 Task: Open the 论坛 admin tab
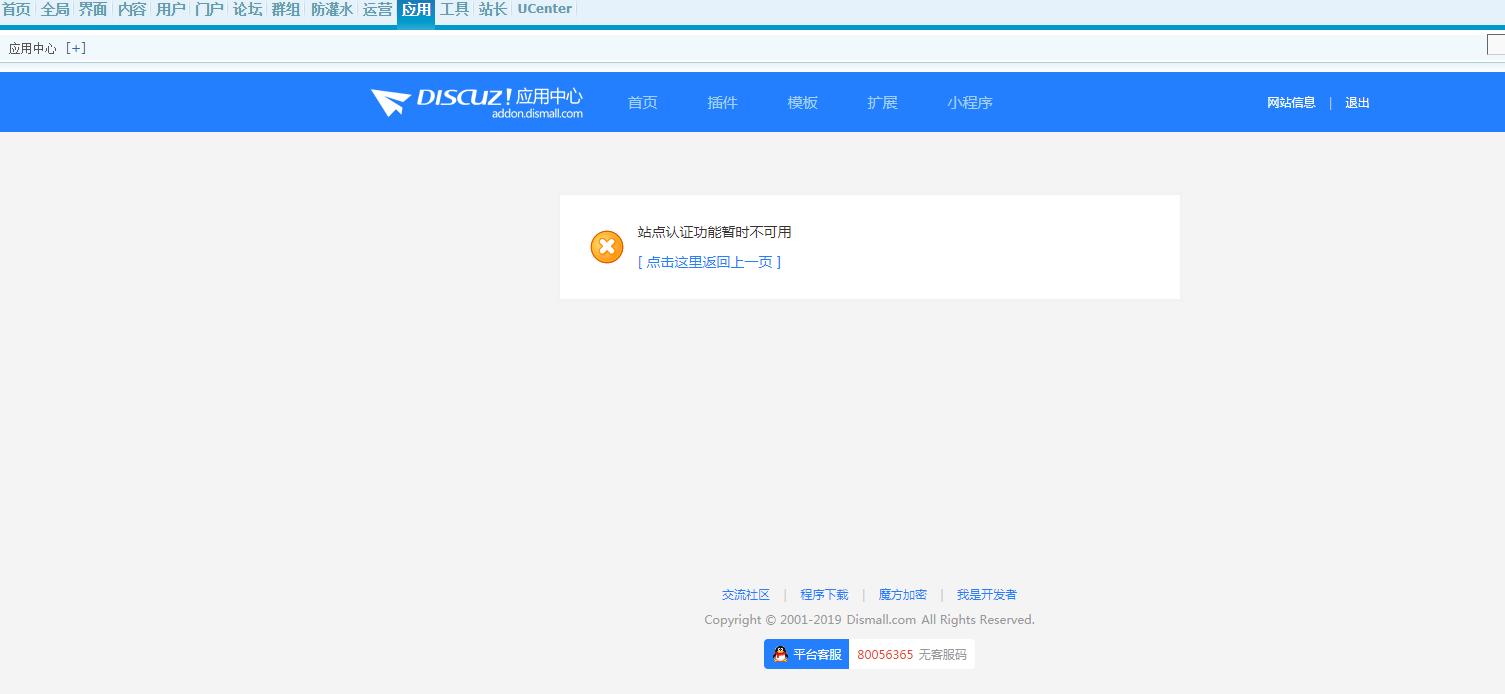247,10
